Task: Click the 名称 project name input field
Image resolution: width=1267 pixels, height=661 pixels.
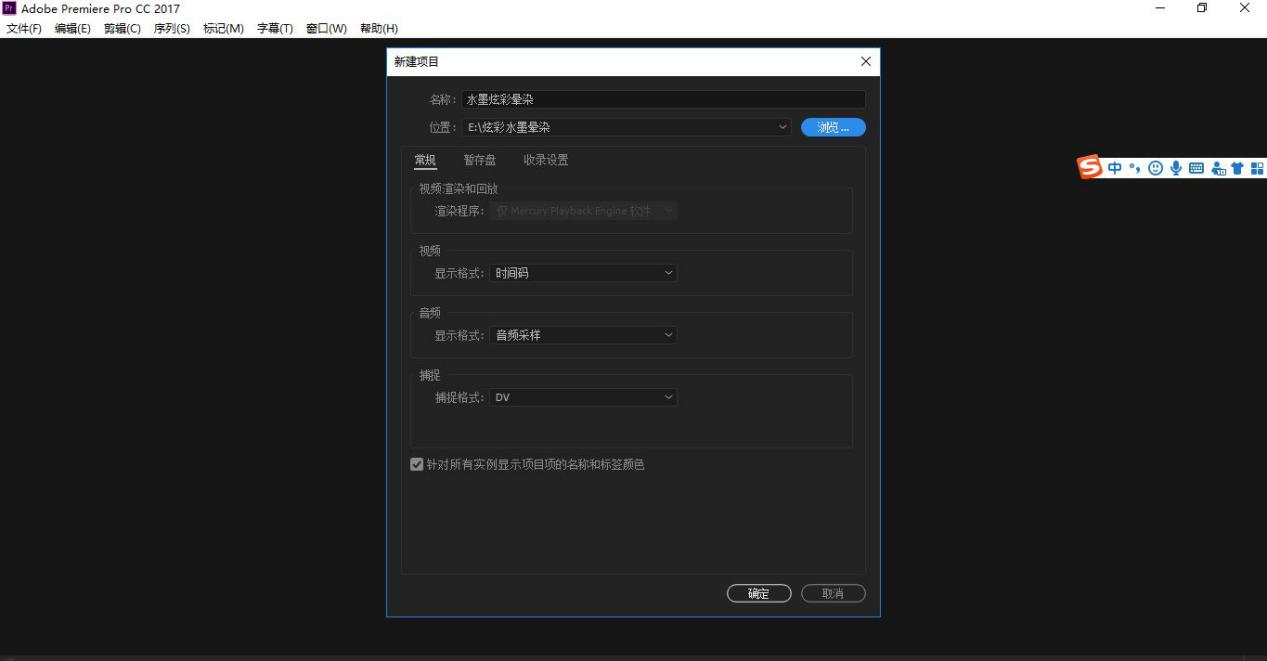Action: [x=664, y=100]
